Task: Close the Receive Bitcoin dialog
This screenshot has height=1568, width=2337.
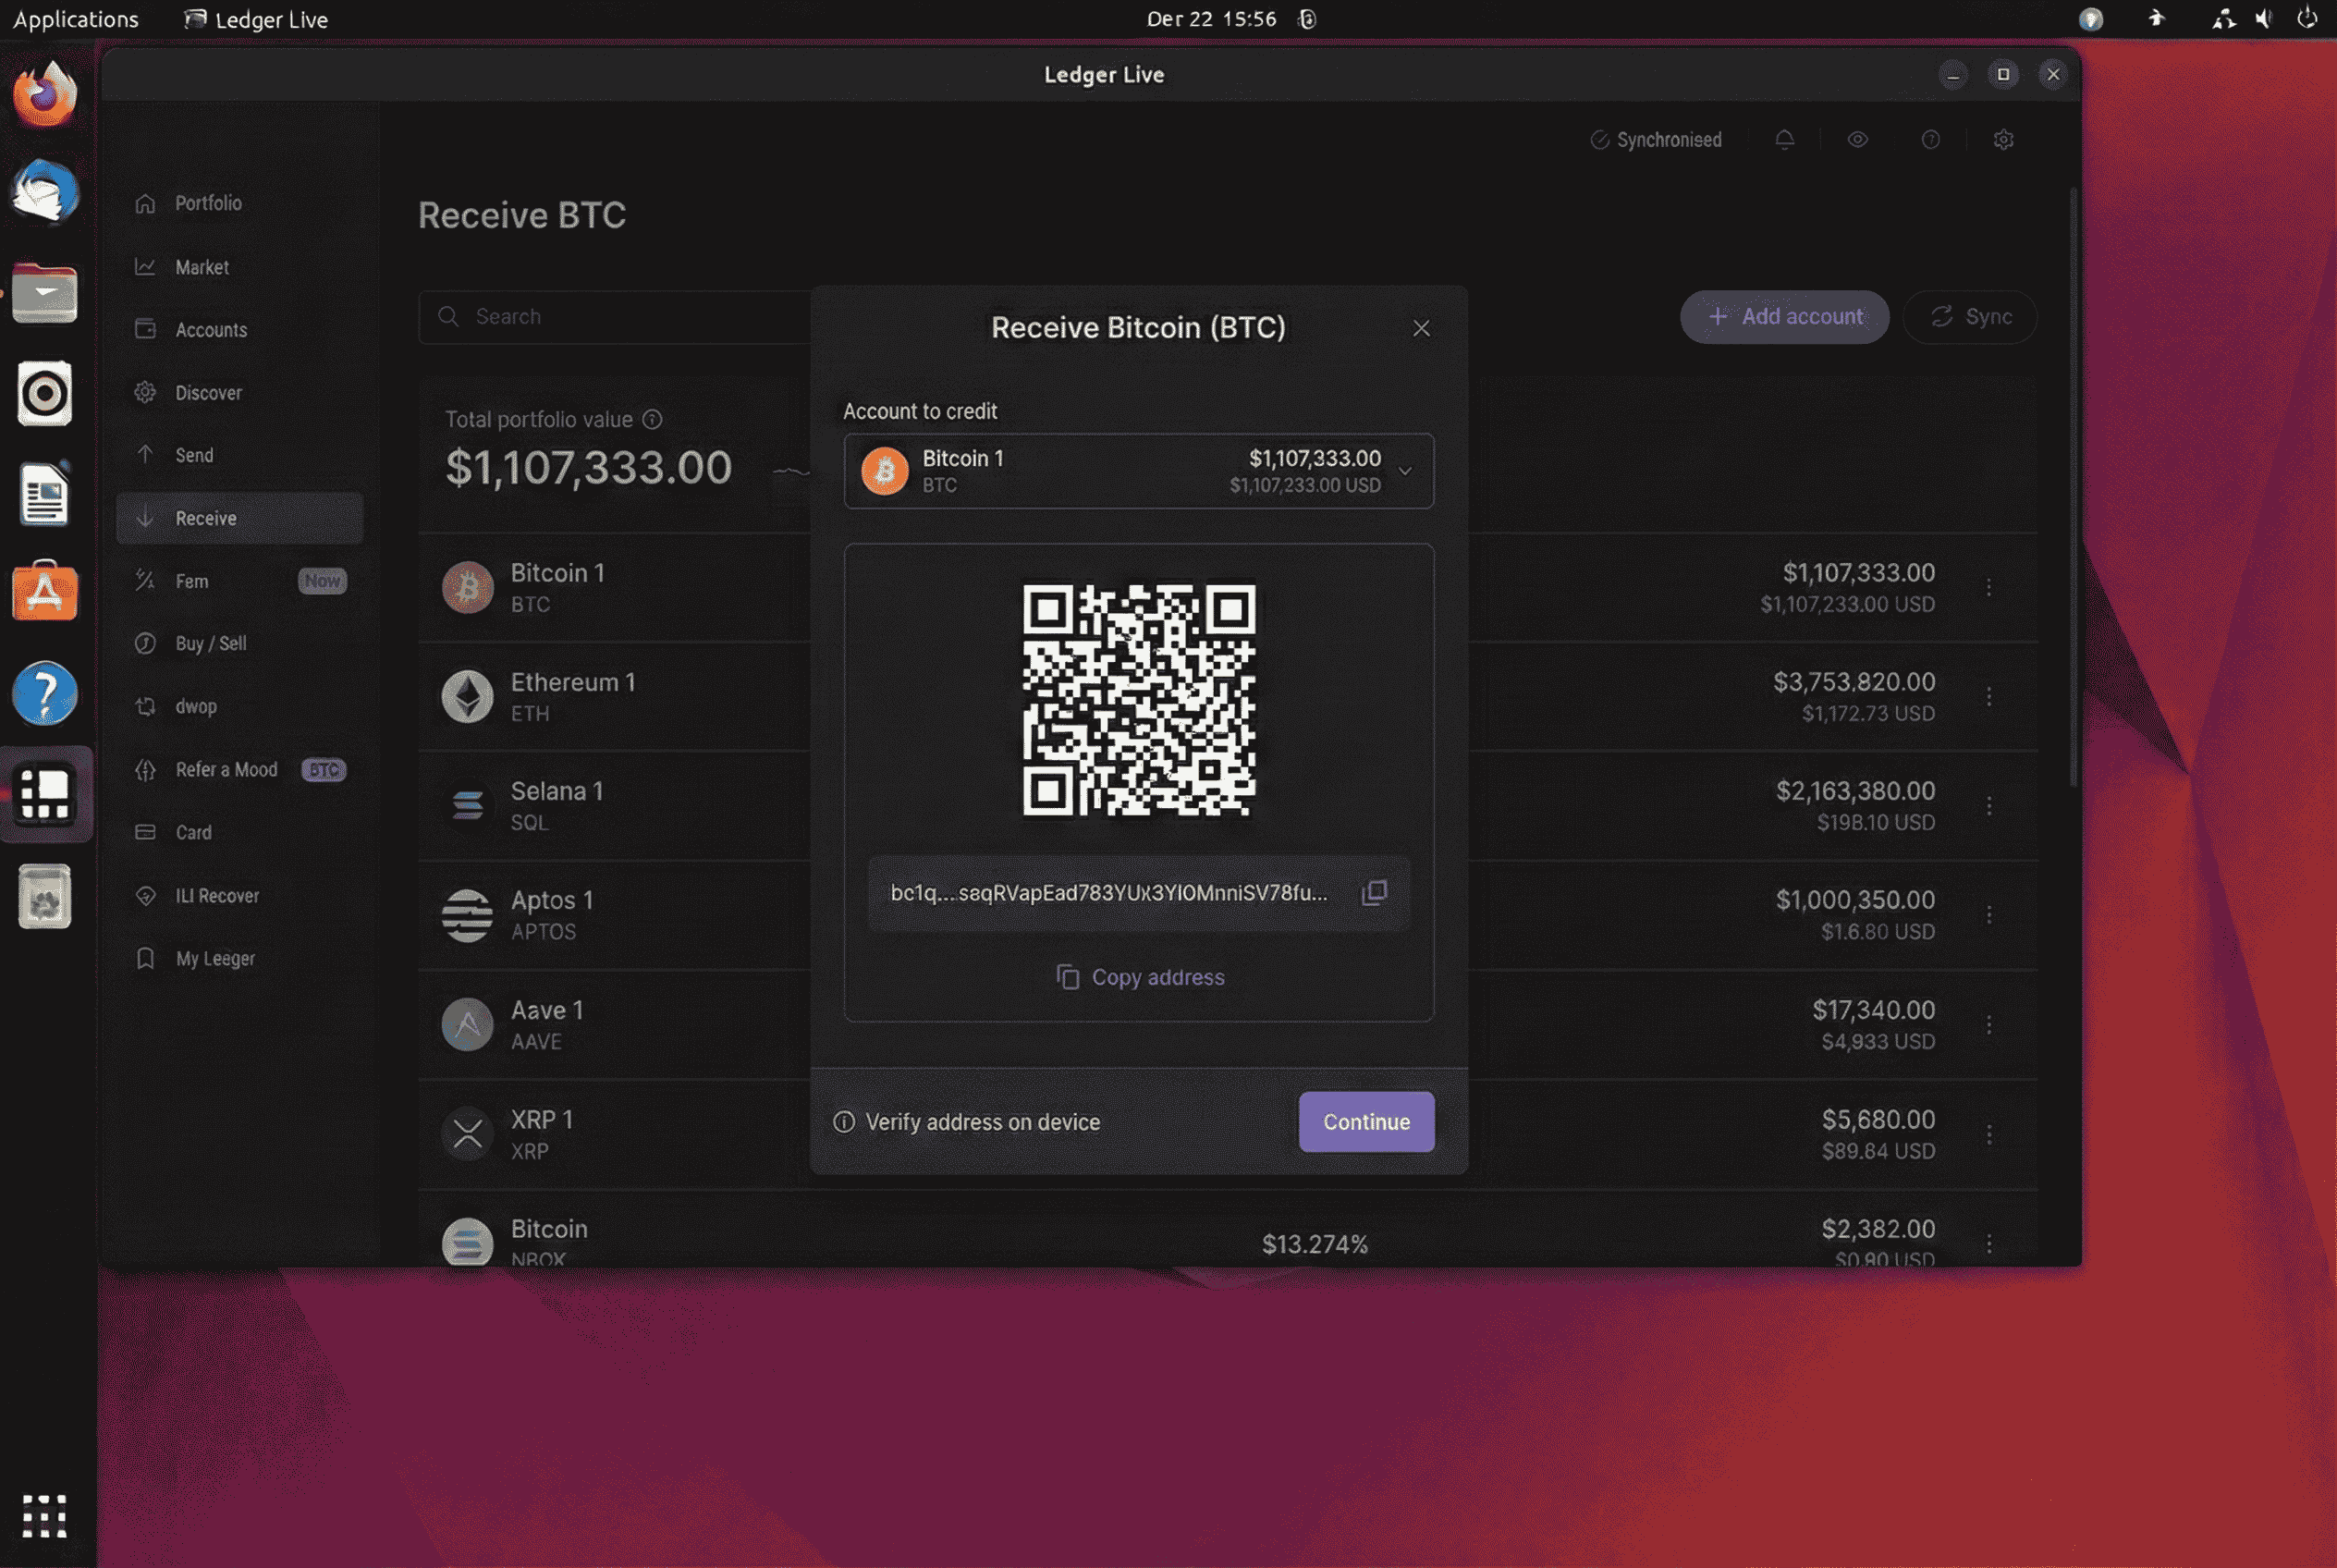Action: point(1420,328)
